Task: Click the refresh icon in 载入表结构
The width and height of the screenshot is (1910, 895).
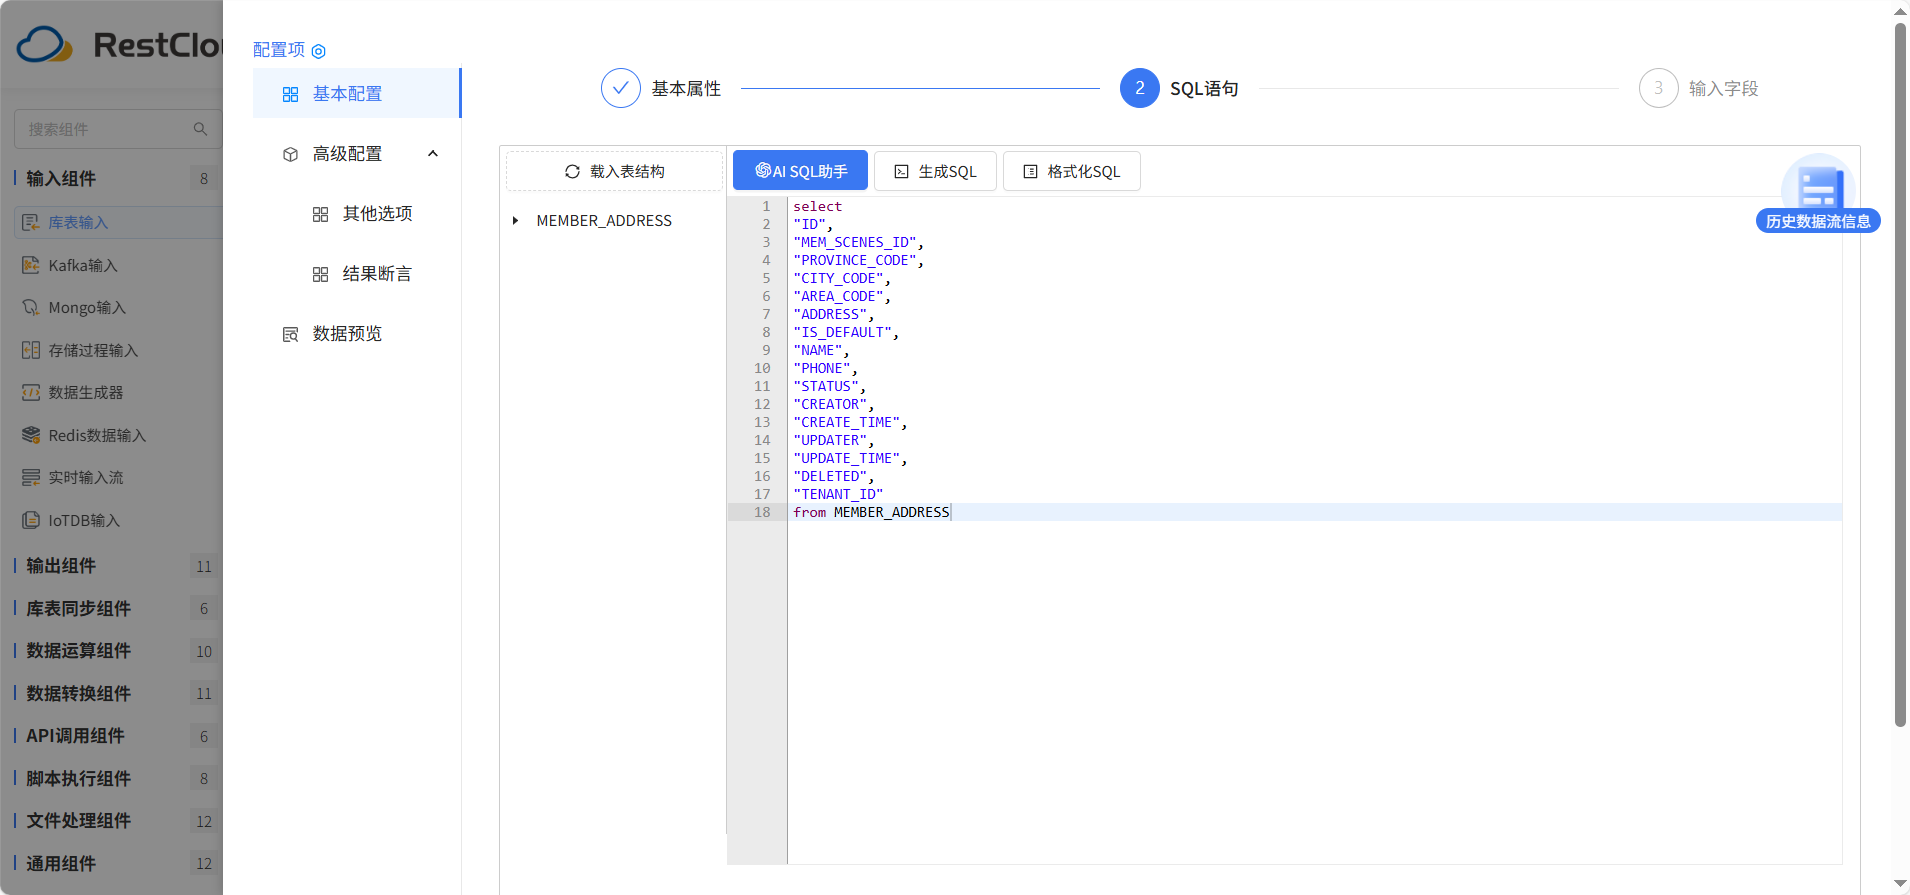Action: (x=572, y=172)
